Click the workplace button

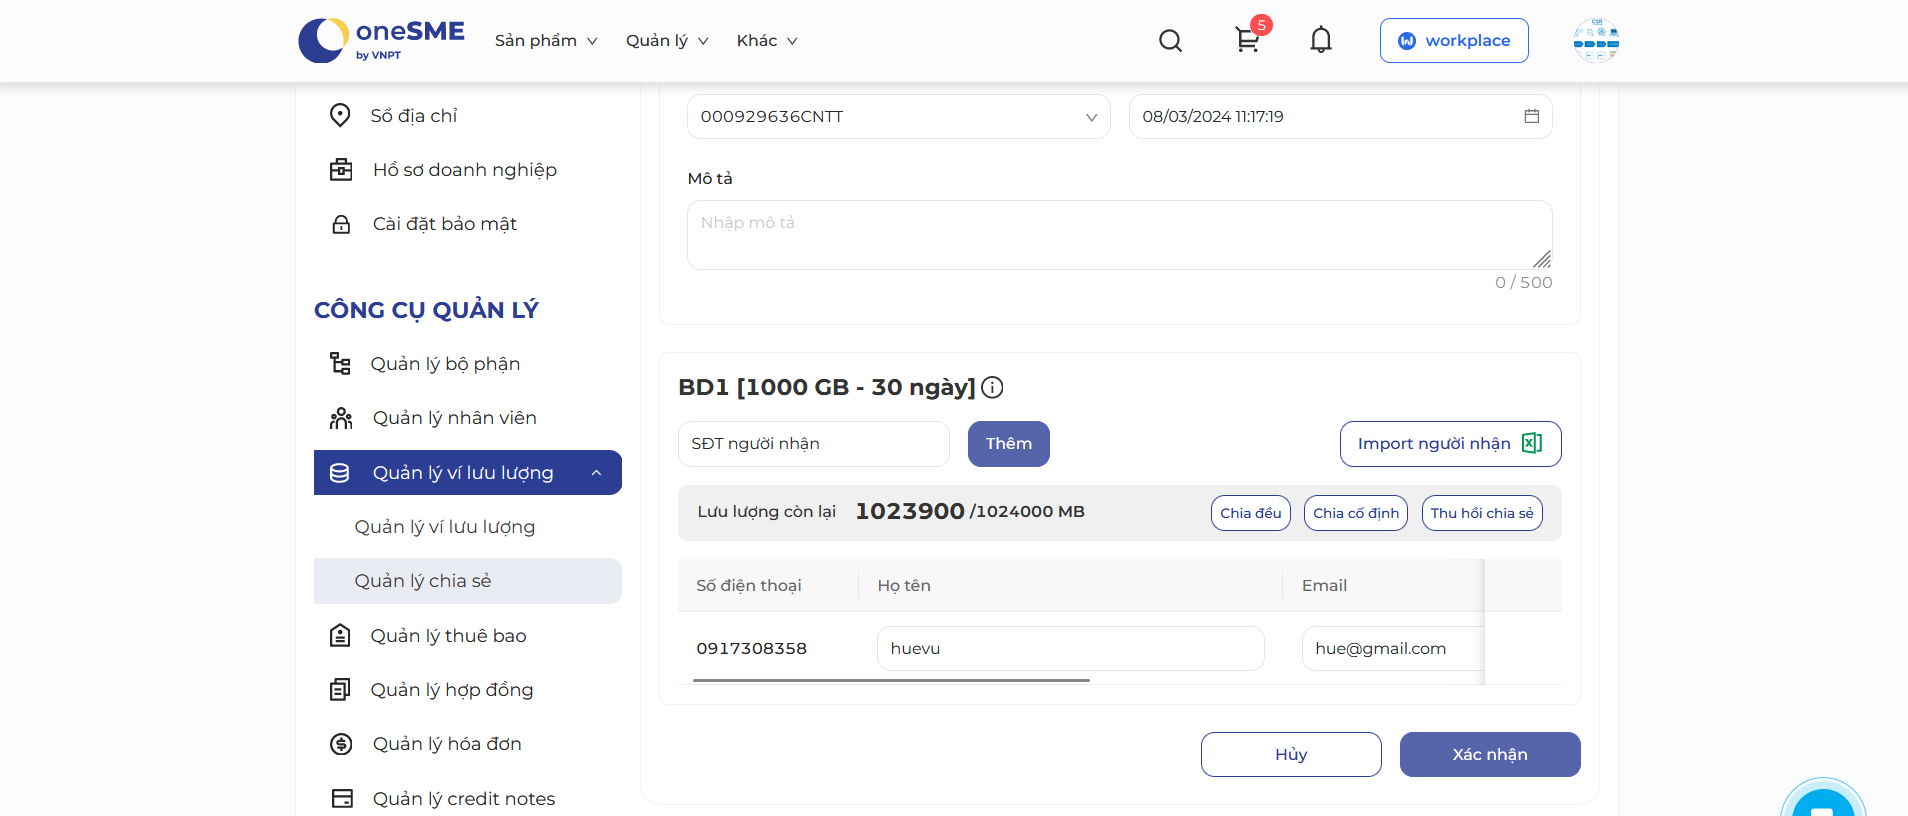(x=1454, y=40)
